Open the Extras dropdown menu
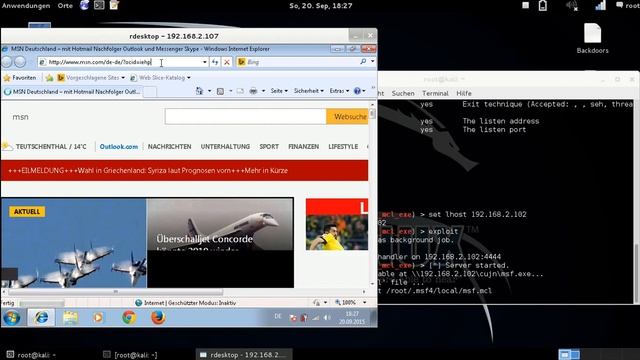640x360 pixels. (339, 91)
